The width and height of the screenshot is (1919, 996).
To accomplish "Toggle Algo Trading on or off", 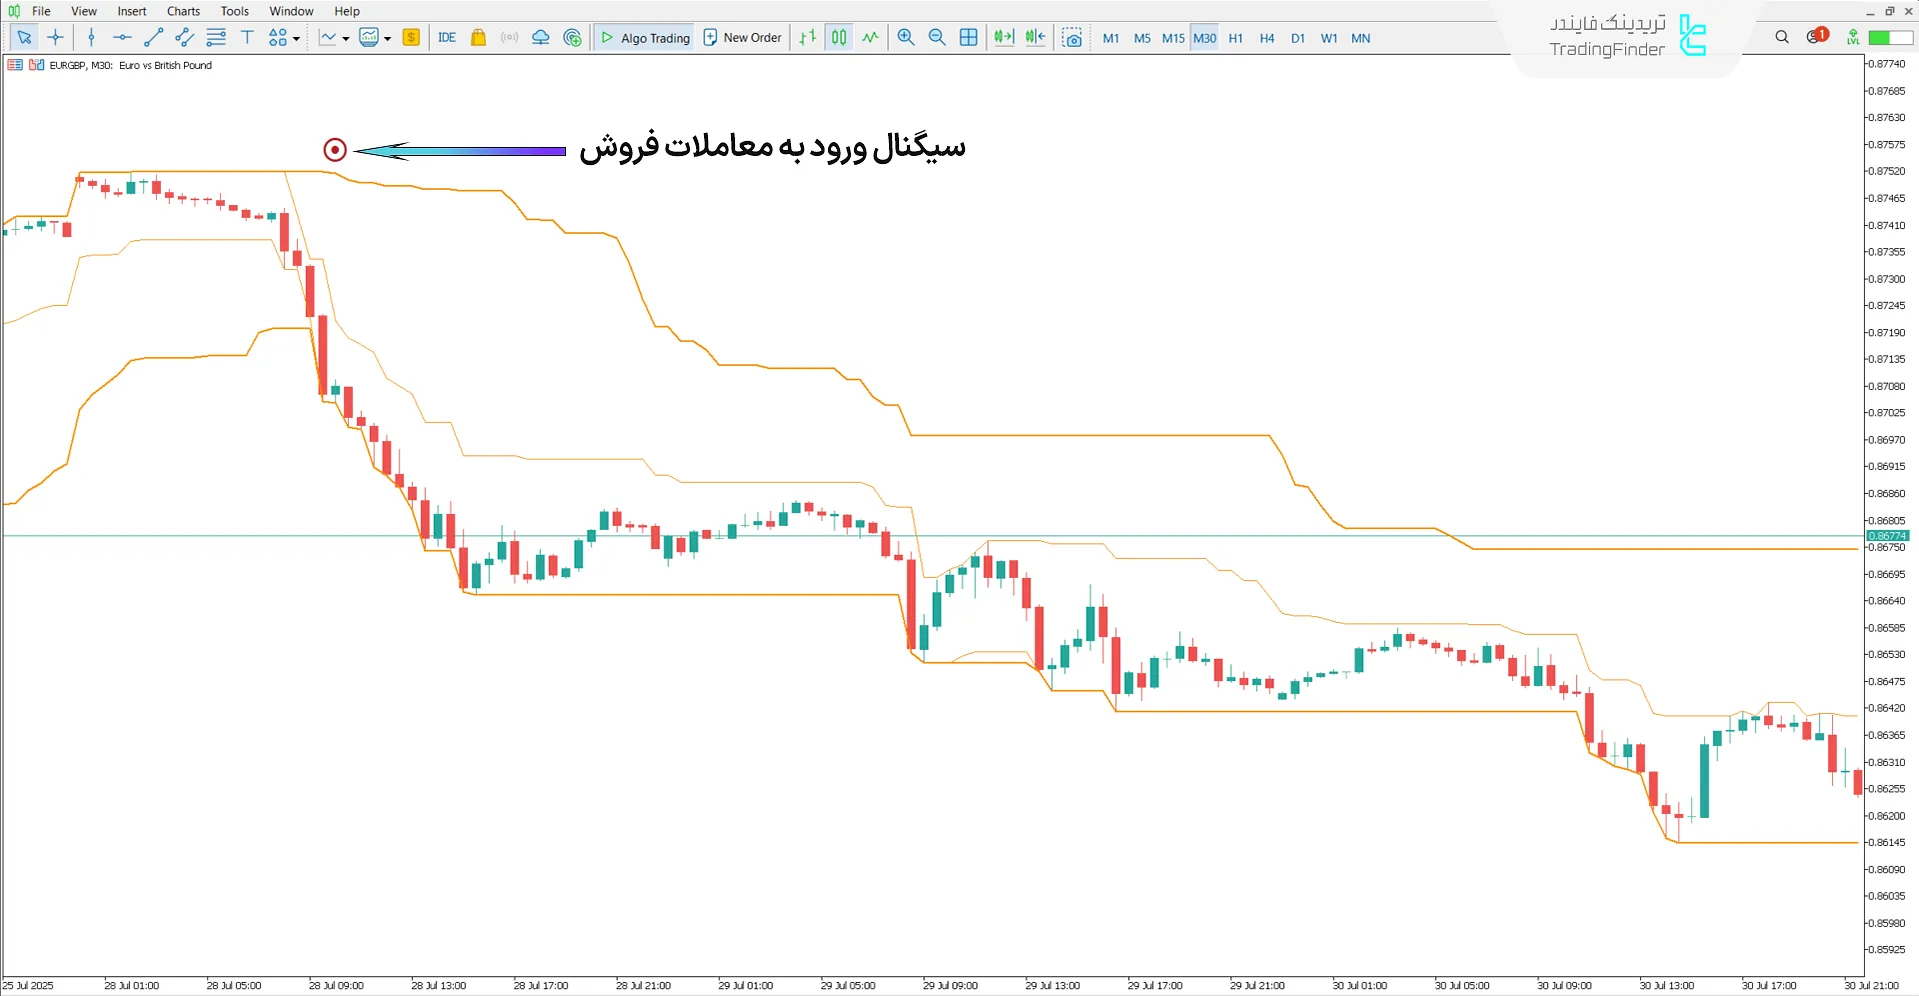I will (645, 38).
